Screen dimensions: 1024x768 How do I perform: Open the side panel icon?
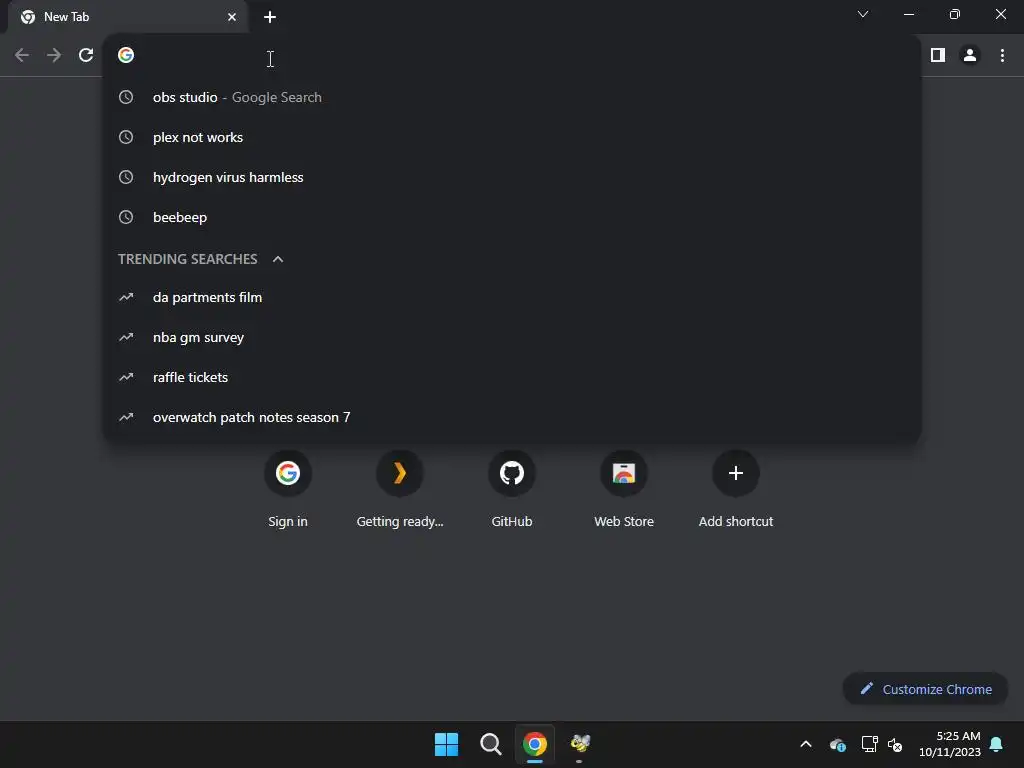[938, 56]
